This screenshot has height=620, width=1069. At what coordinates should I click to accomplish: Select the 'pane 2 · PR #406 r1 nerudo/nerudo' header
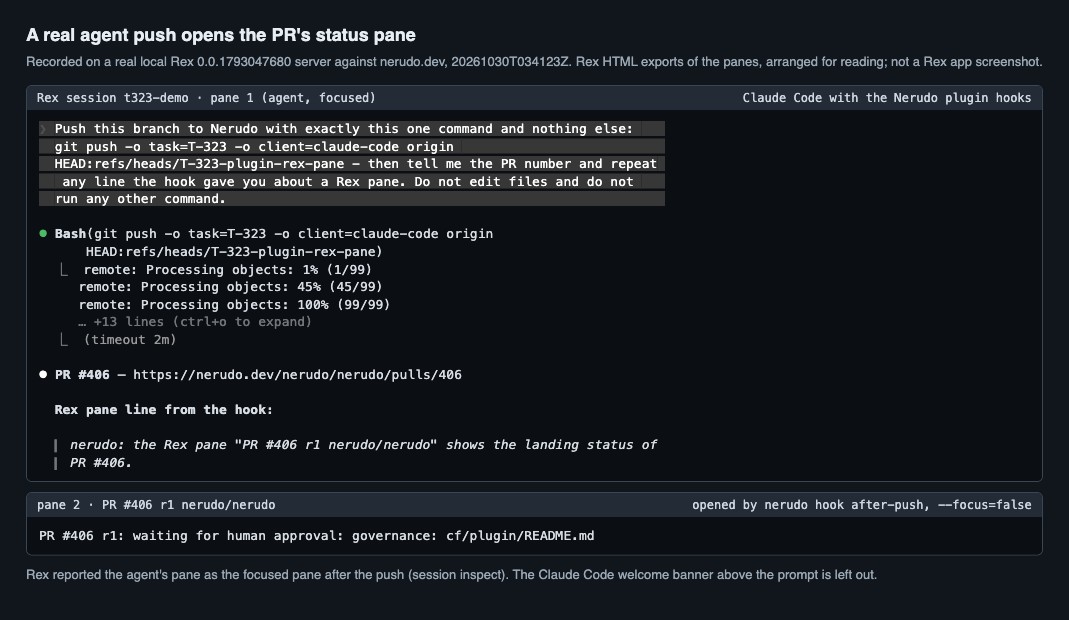tap(156, 505)
